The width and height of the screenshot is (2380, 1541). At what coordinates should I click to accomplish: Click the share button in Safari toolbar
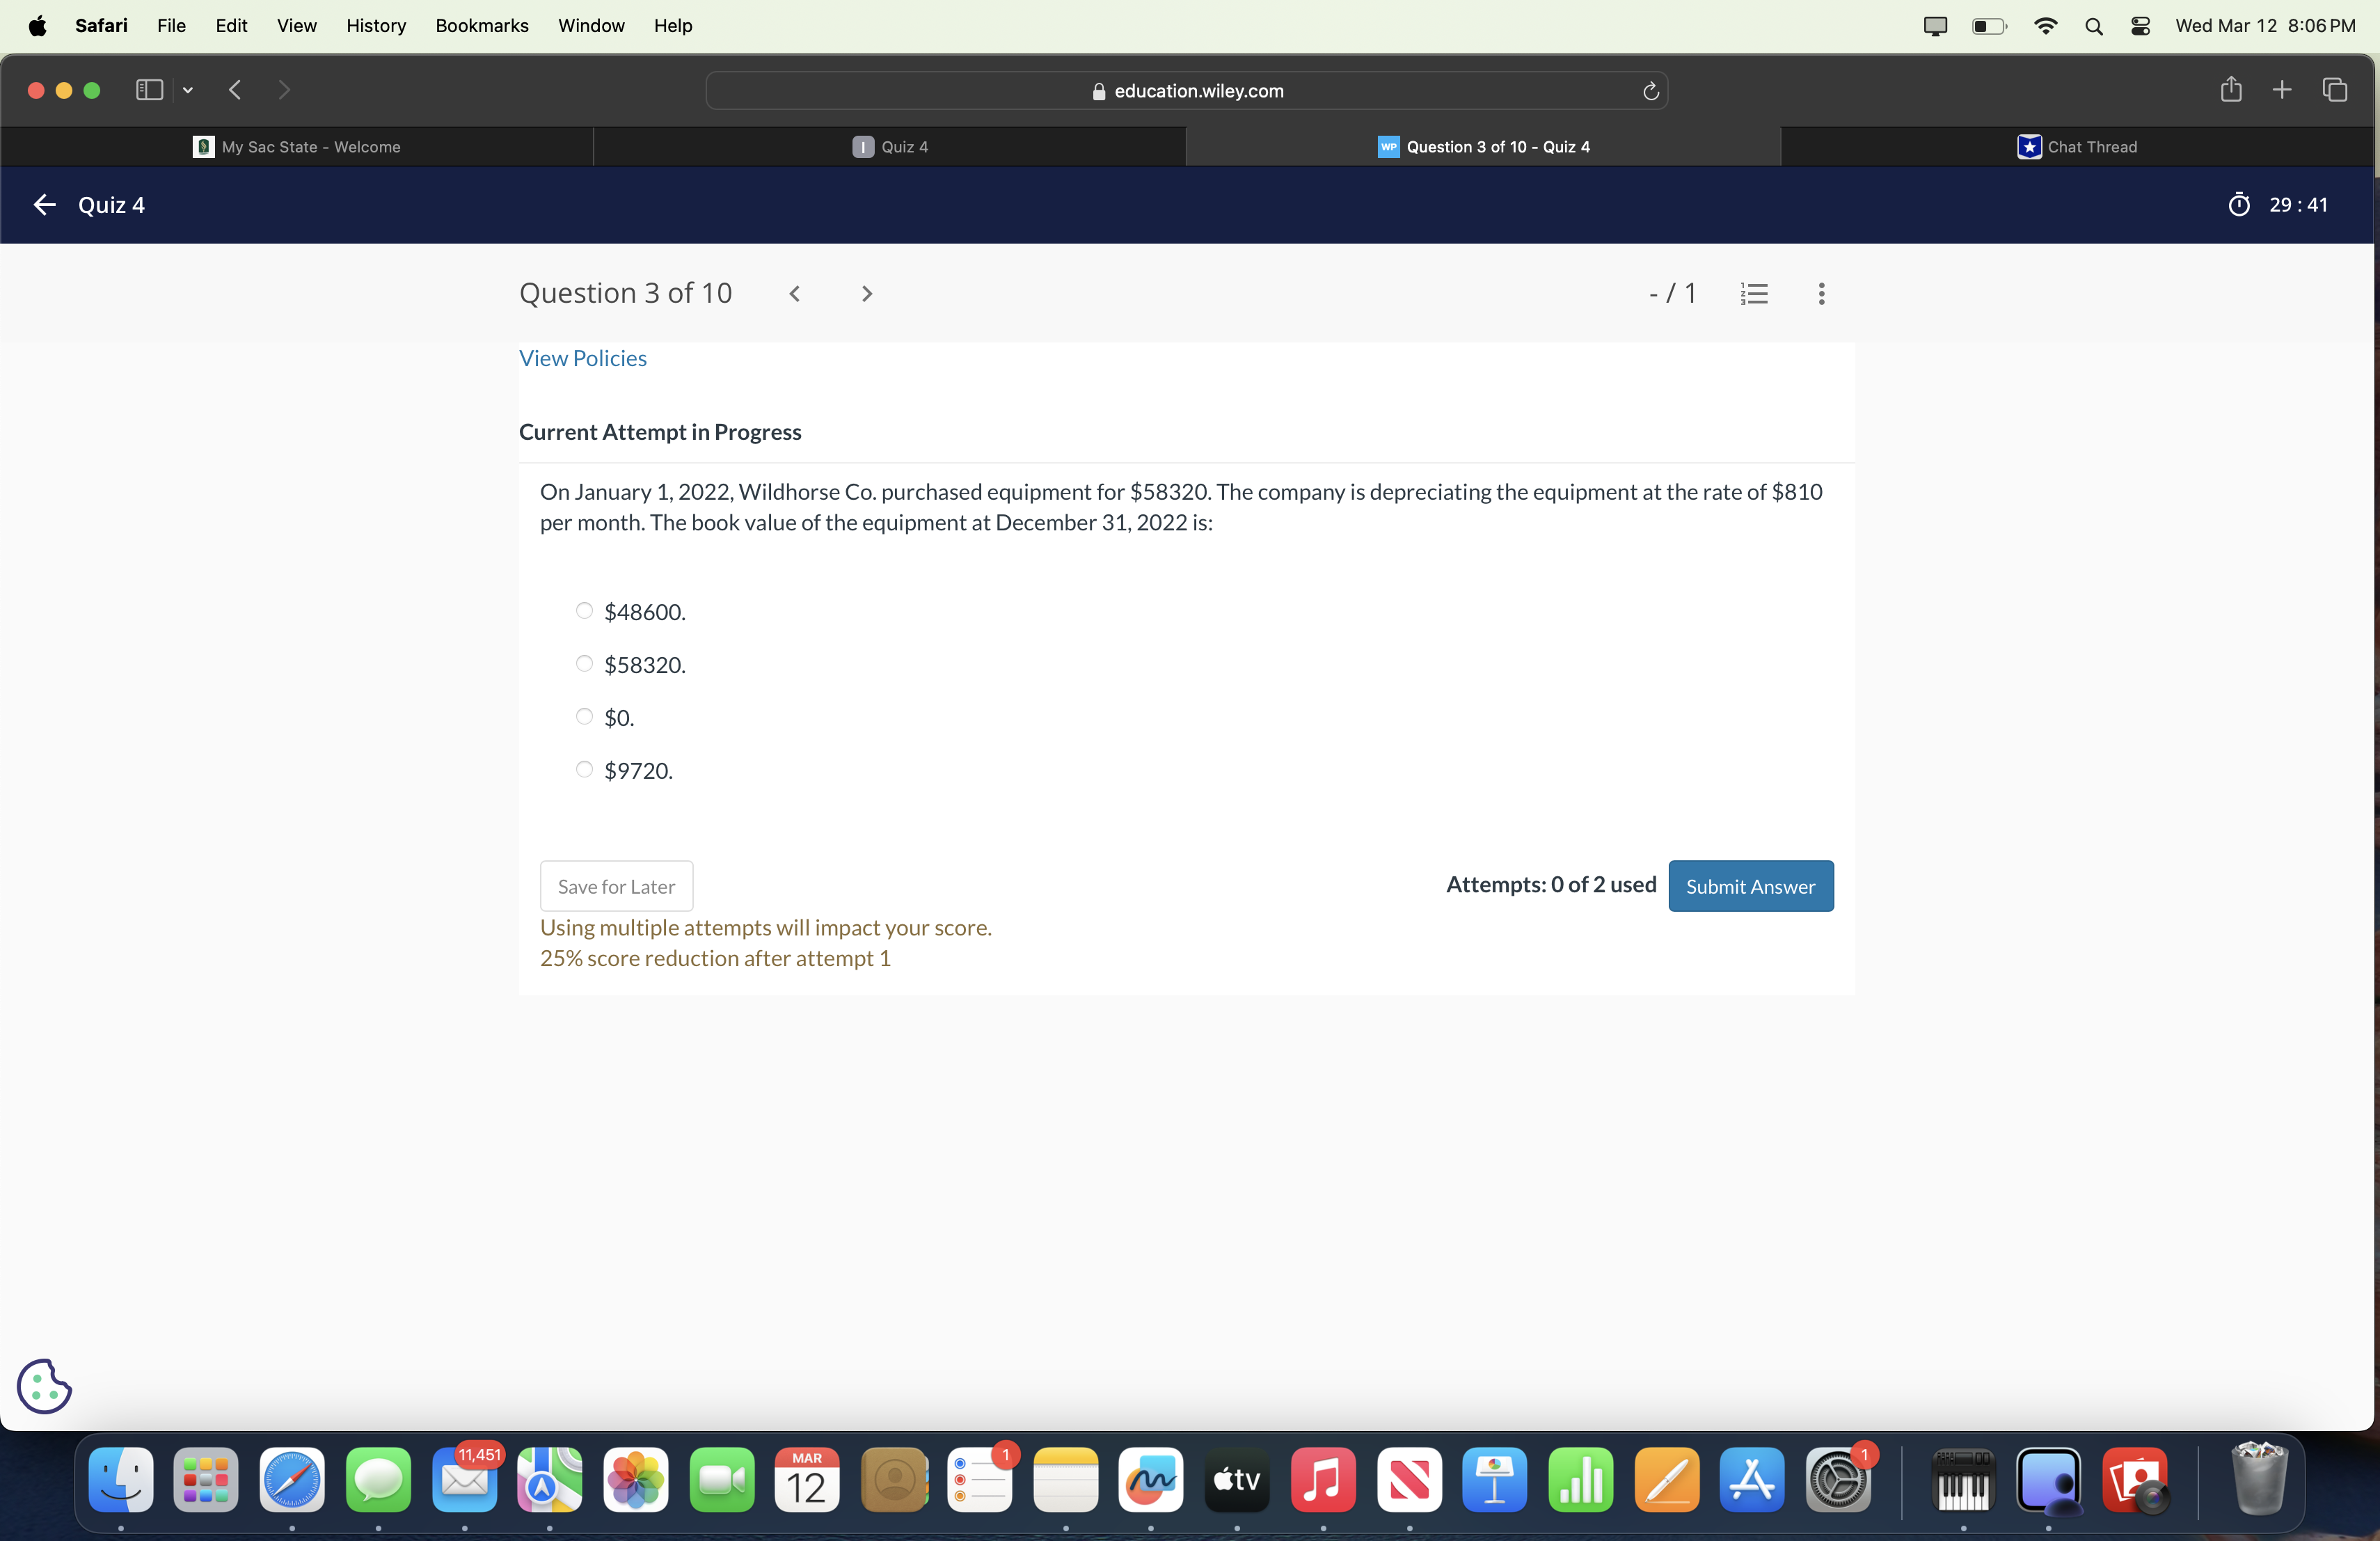click(2231, 90)
